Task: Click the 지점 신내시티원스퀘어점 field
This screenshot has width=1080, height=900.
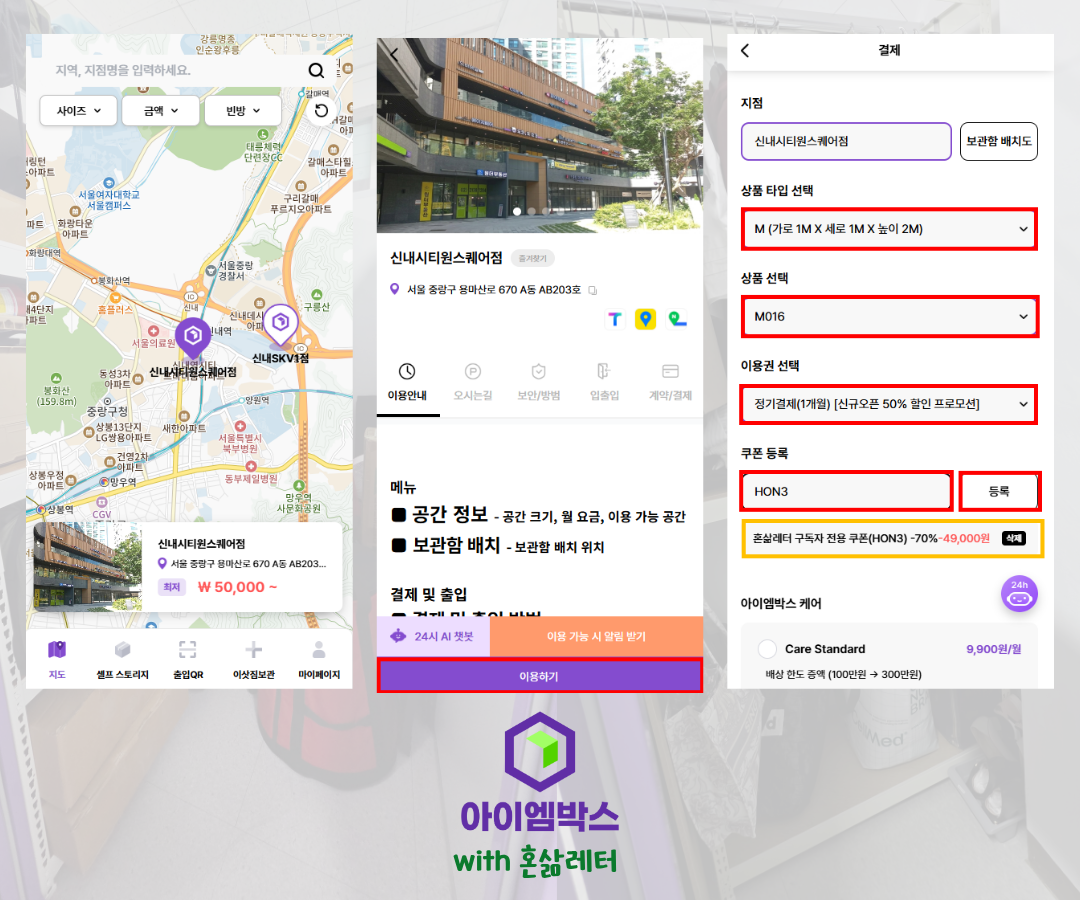Action: point(847,141)
